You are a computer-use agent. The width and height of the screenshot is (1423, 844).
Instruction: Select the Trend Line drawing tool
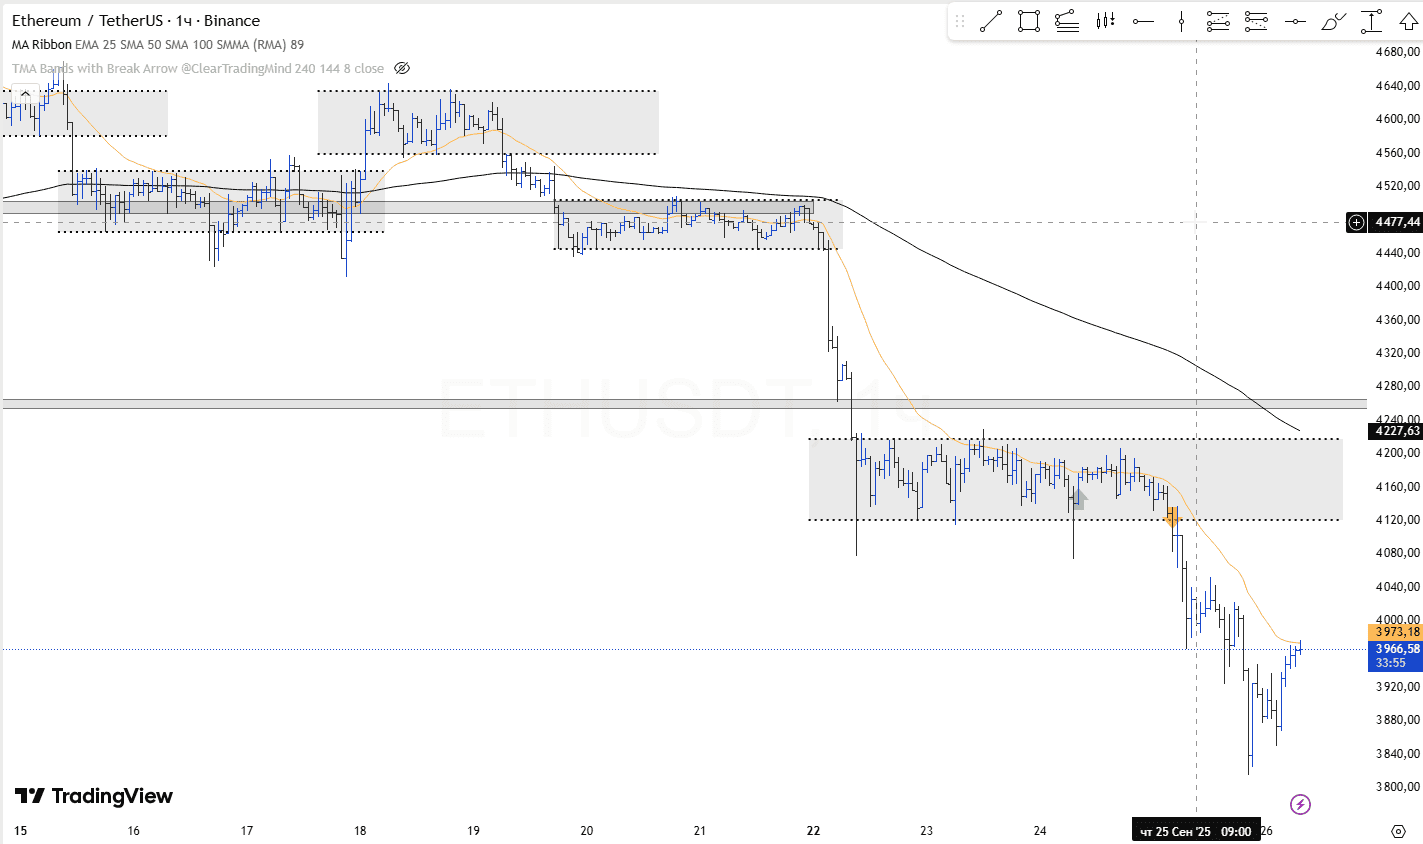tap(991, 21)
